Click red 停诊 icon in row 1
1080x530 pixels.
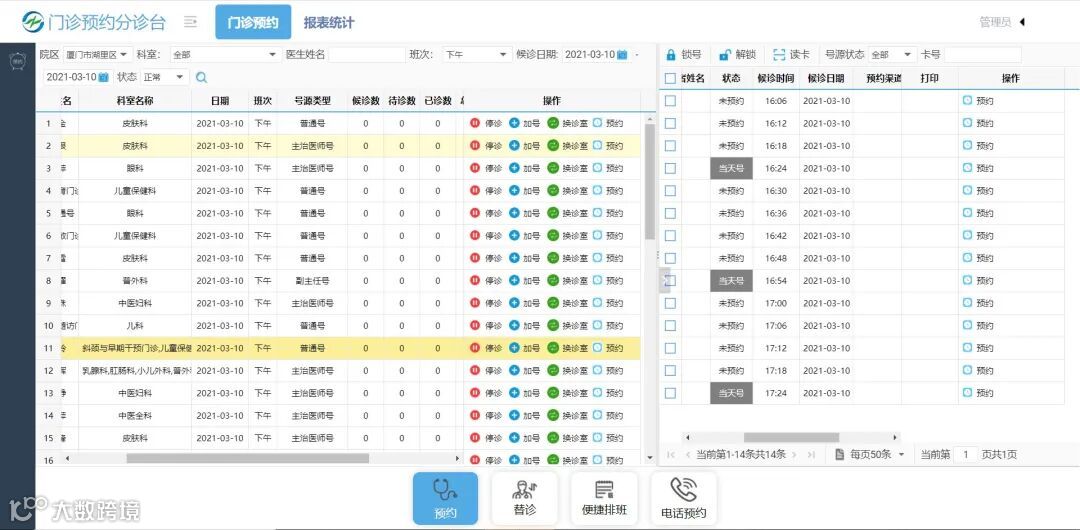(x=475, y=123)
